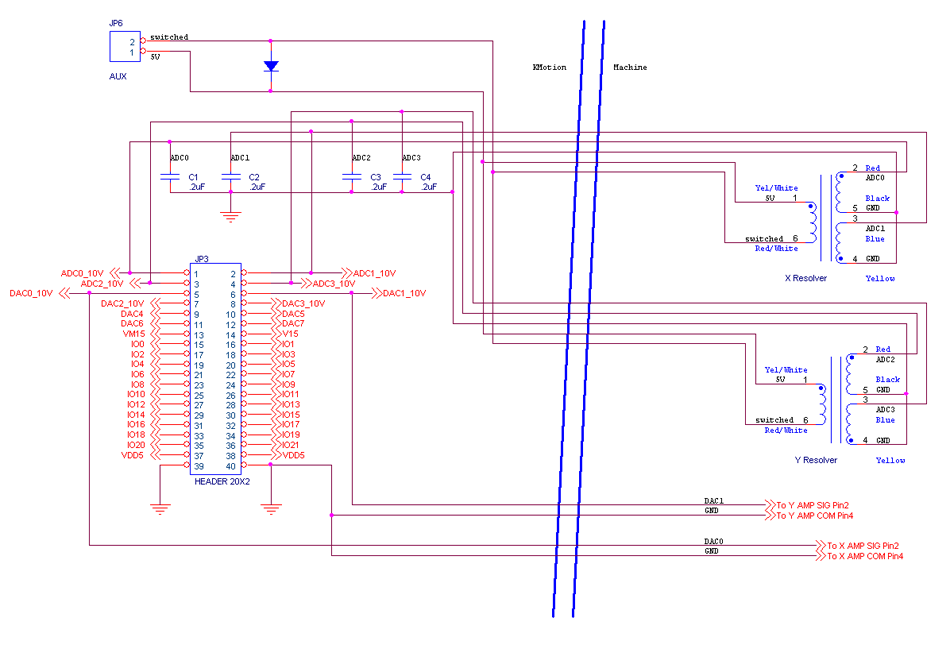The width and height of the screenshot is (950, 645).
Task: Select the diode symbol near JP6
Action: tap(272, 63)
